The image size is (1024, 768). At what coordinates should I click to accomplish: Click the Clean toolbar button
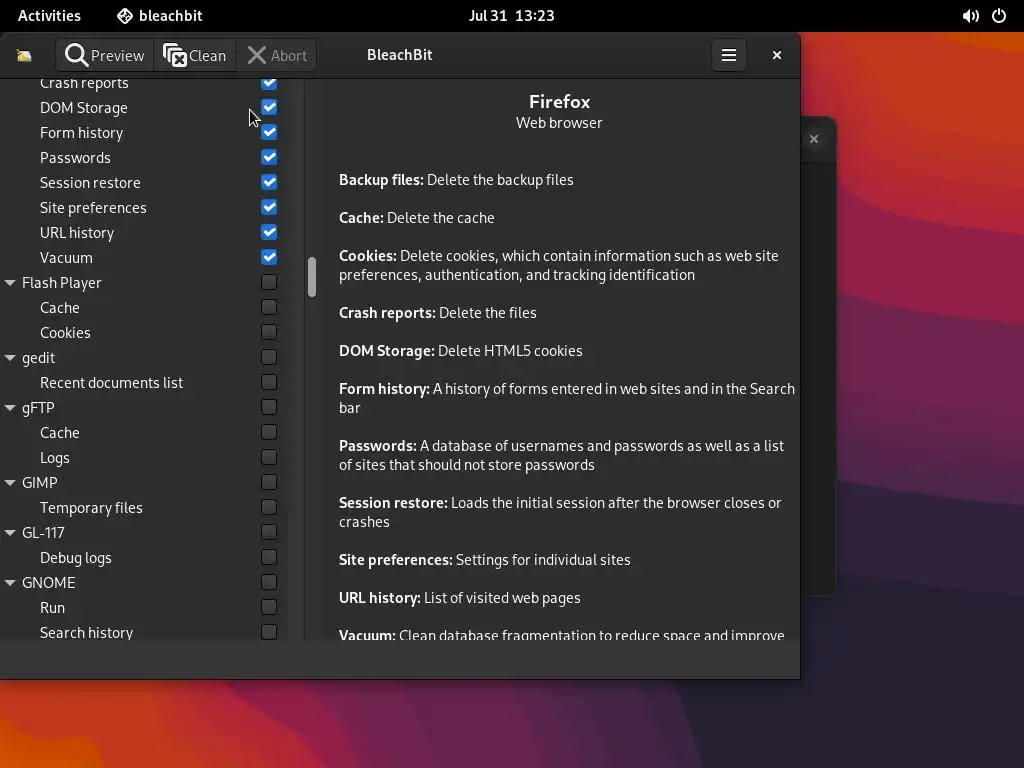pyautogui.click(x=195, y=56)
